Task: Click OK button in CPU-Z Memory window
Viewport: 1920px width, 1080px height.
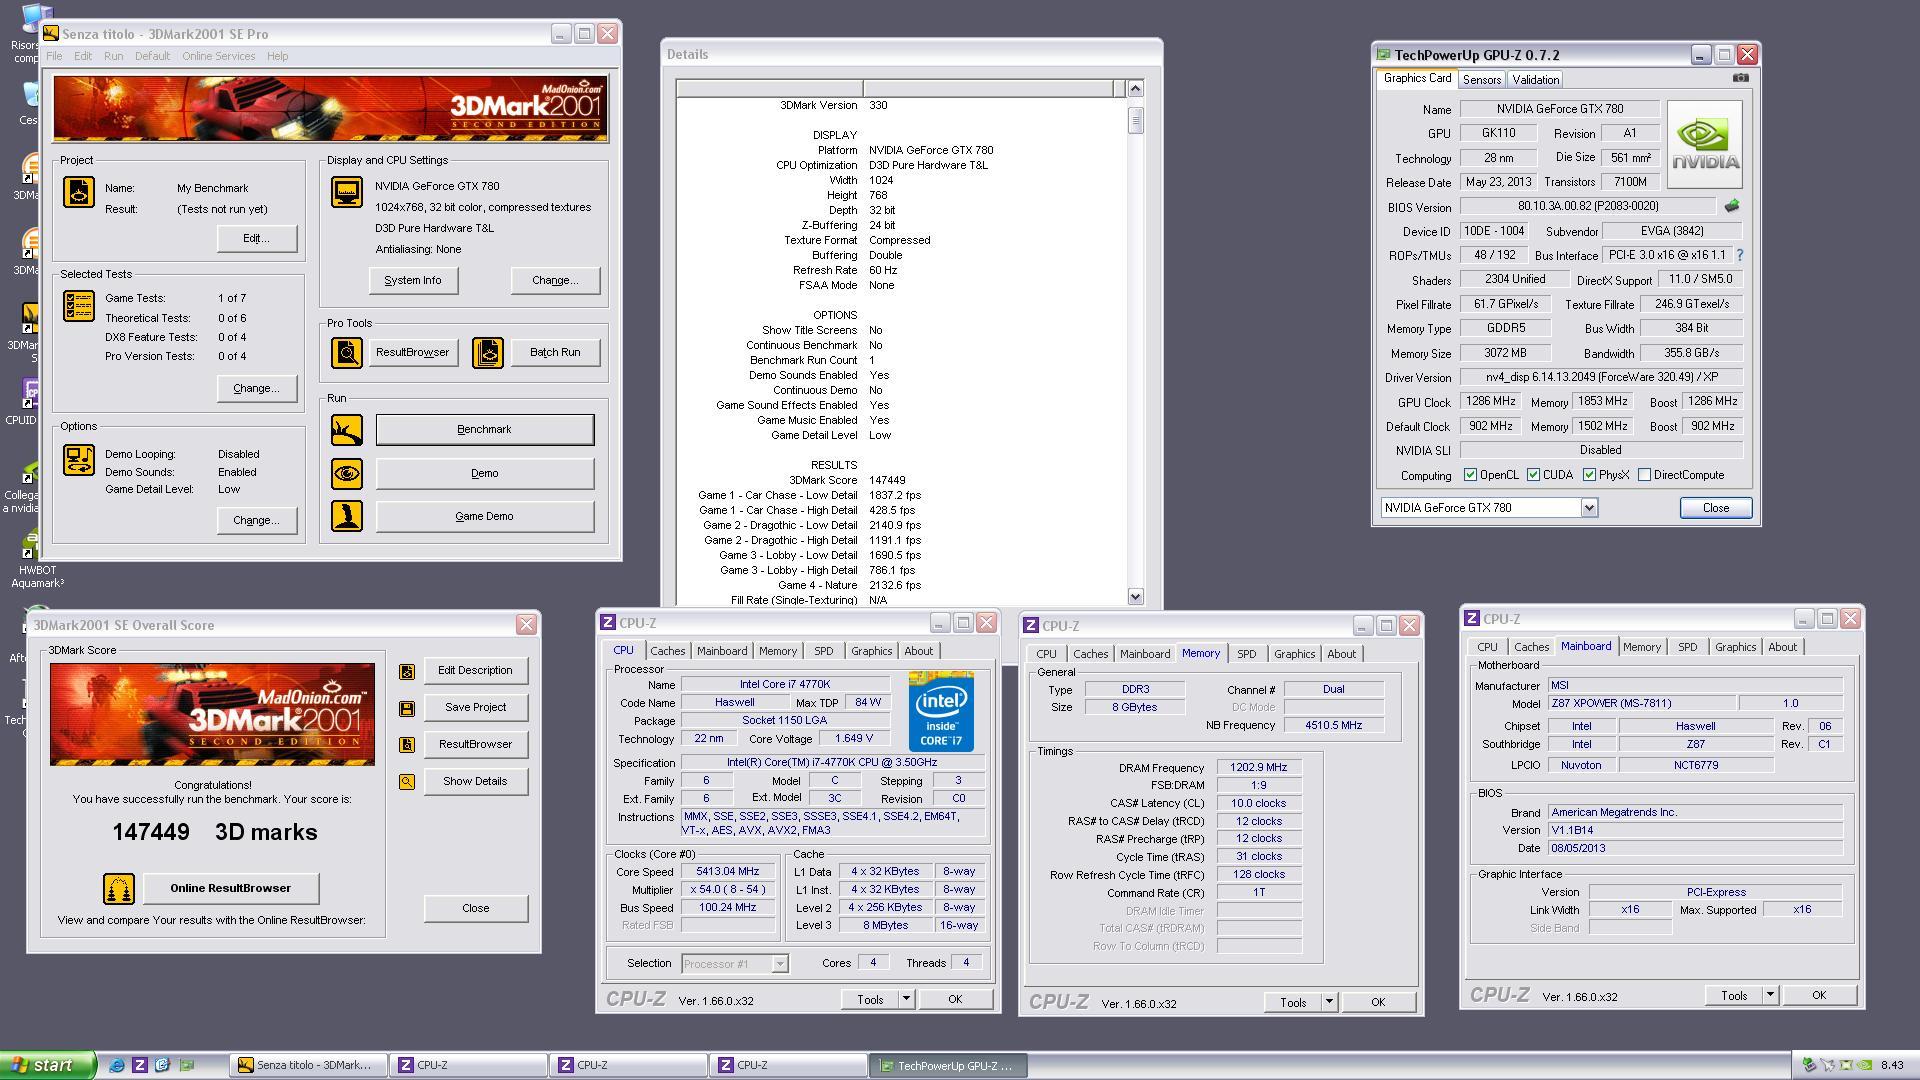Action: tap(1378, 1002)
